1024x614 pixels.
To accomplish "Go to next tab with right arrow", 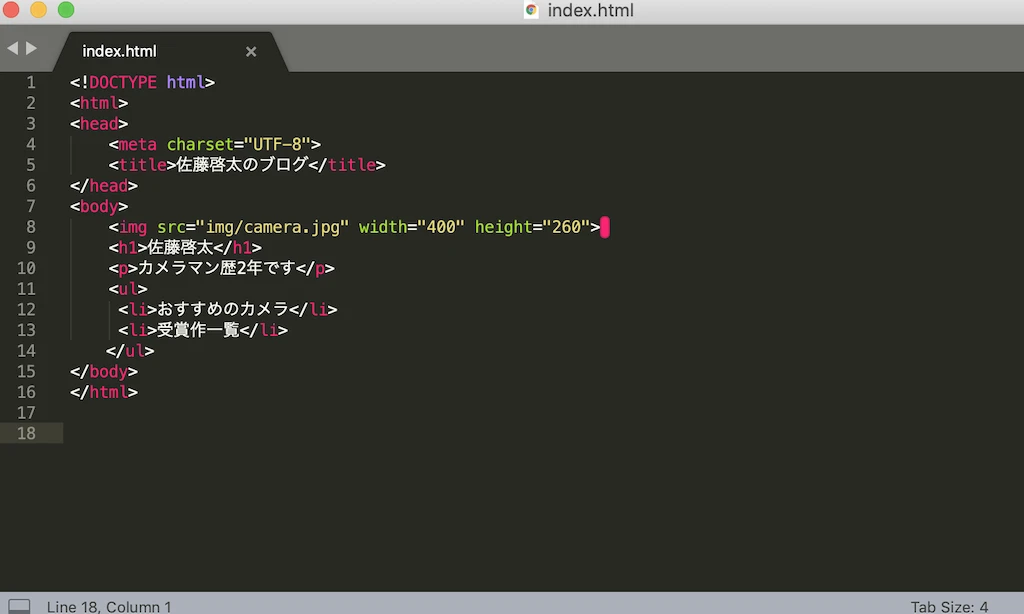I will (x=31, y=48).
